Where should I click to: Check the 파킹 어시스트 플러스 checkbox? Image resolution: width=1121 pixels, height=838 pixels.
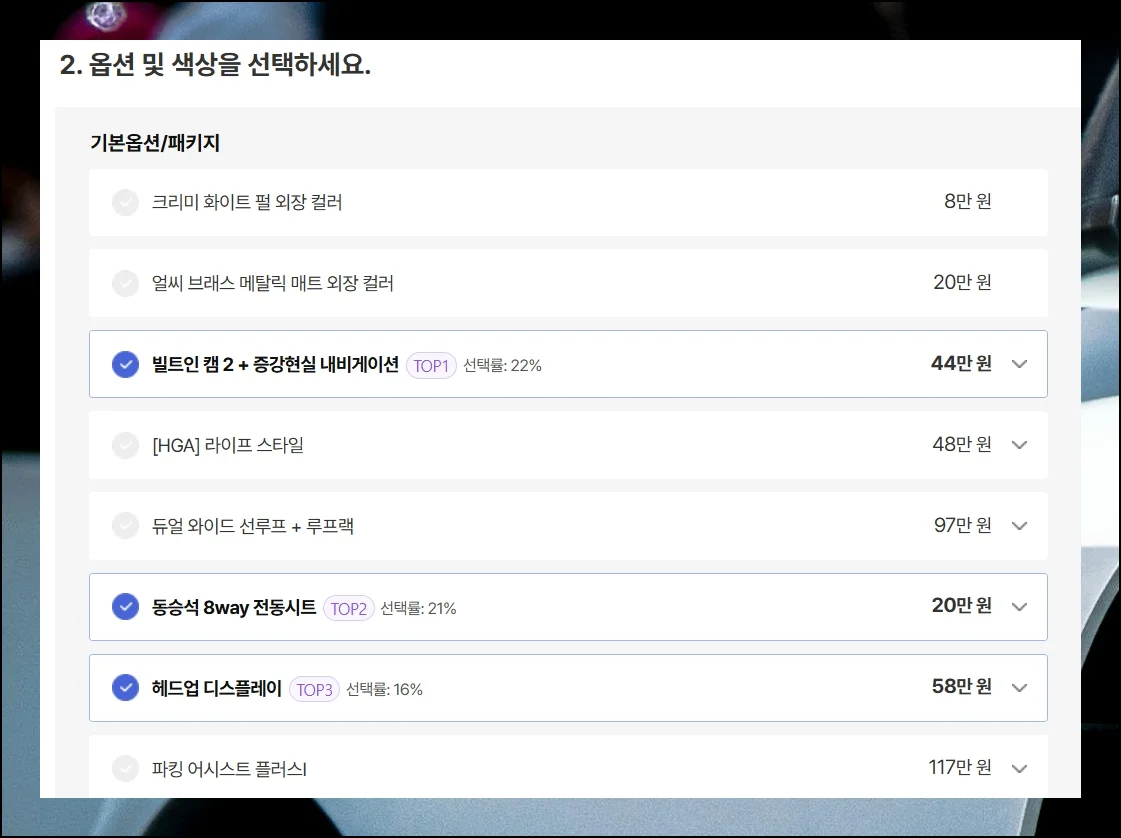[125, 769]
